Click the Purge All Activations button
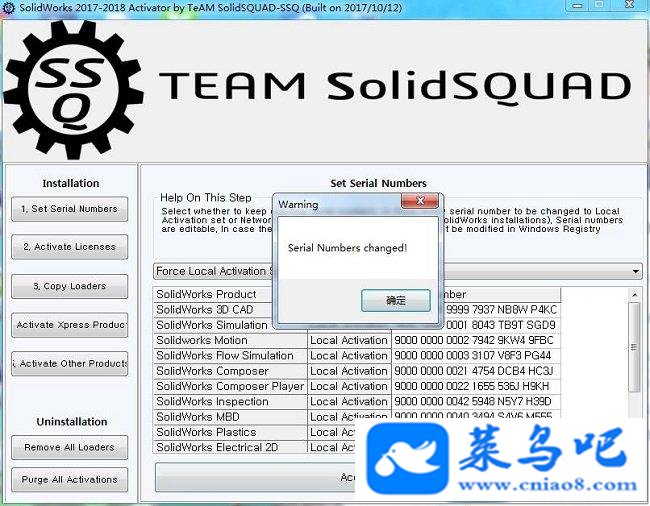Screen dimensions: 650x506 click(x=70, y=479)
